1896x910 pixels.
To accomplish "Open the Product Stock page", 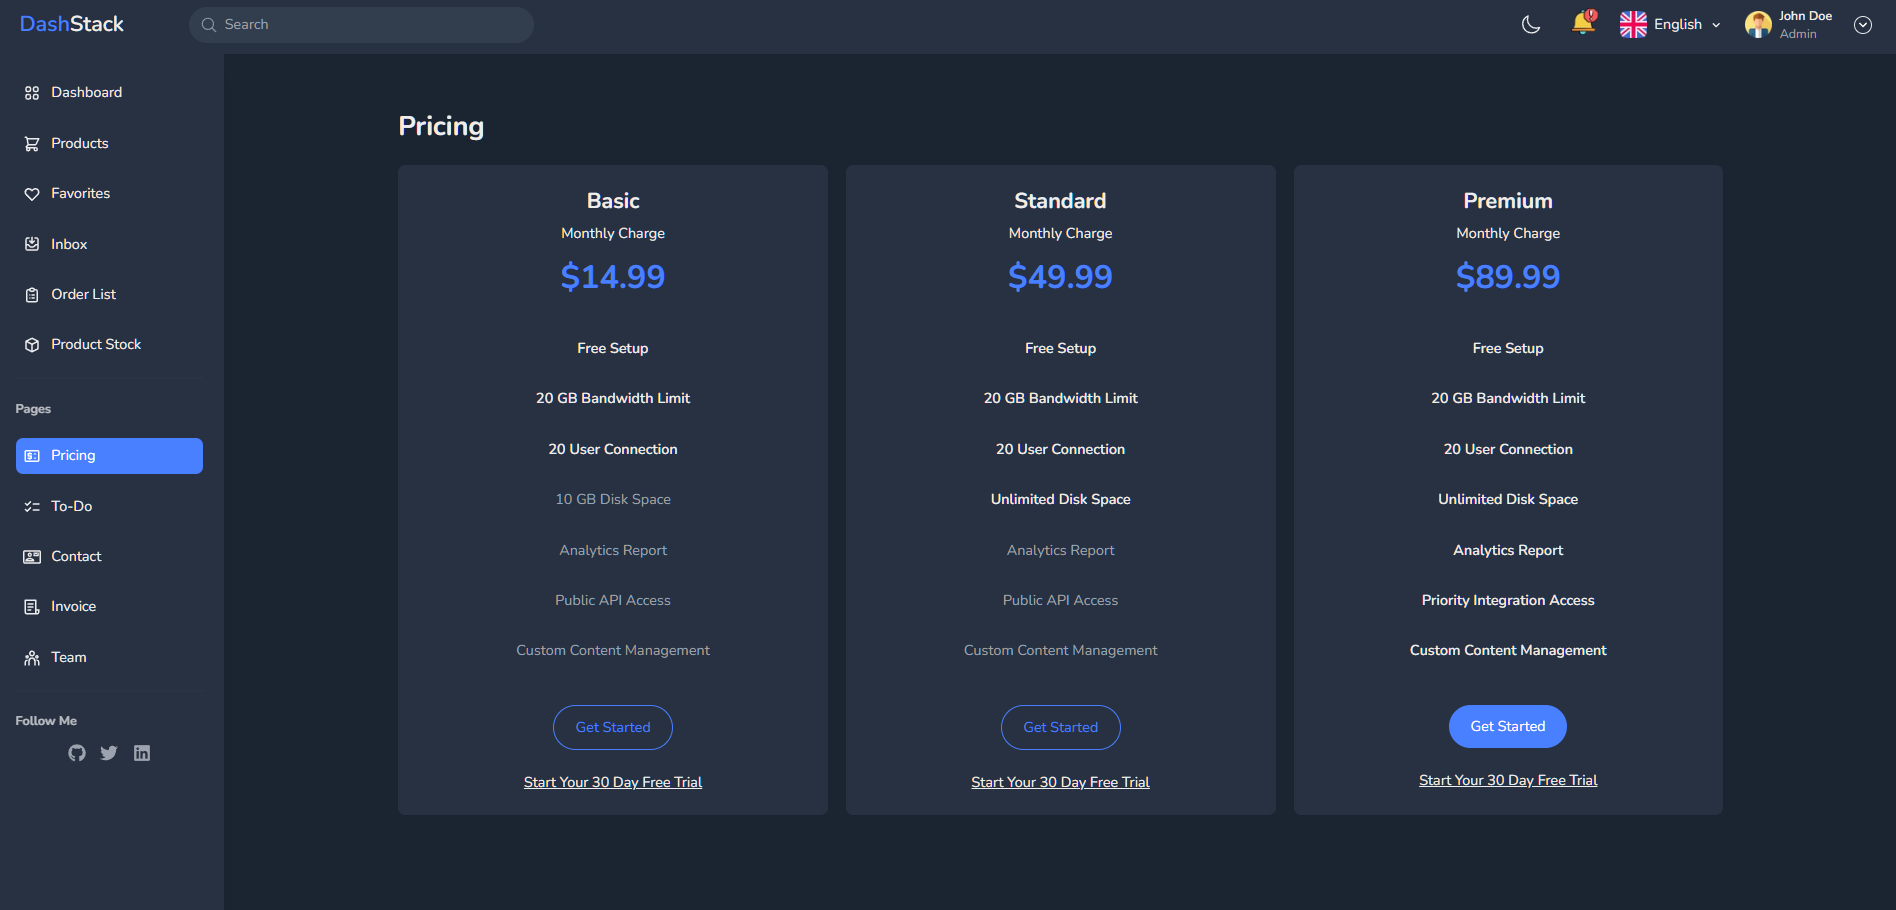I will pyautogui.click(x=96, y=344).
